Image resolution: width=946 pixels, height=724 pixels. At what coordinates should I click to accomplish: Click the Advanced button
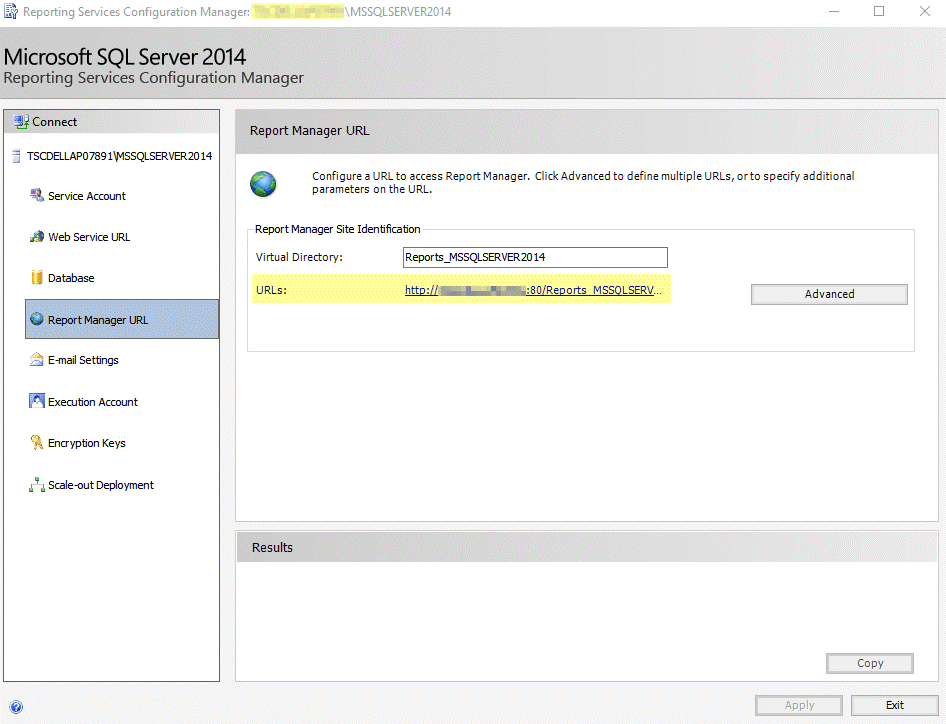point(829,294)
